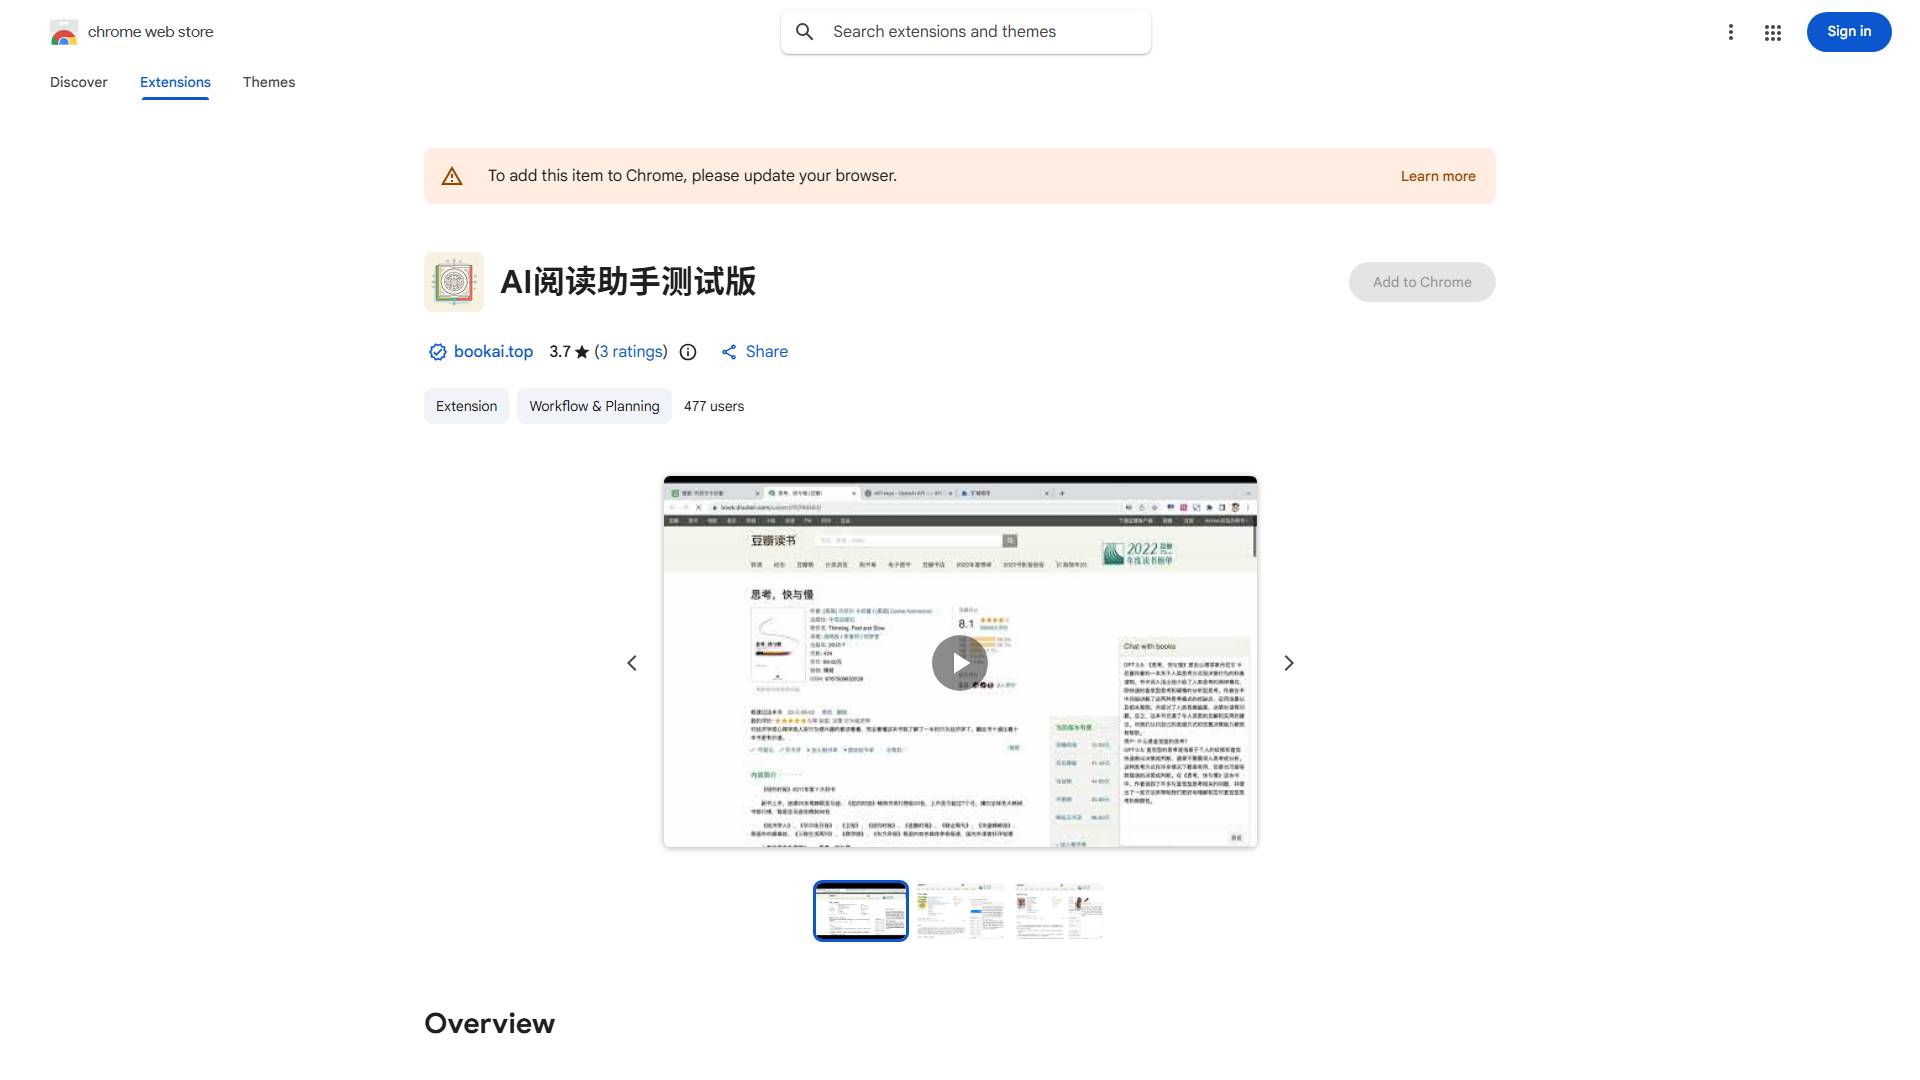Viewport: 1920px width, 1080px height.
Task: Expand the Extension category chip
Action: [x=466, y=406]
